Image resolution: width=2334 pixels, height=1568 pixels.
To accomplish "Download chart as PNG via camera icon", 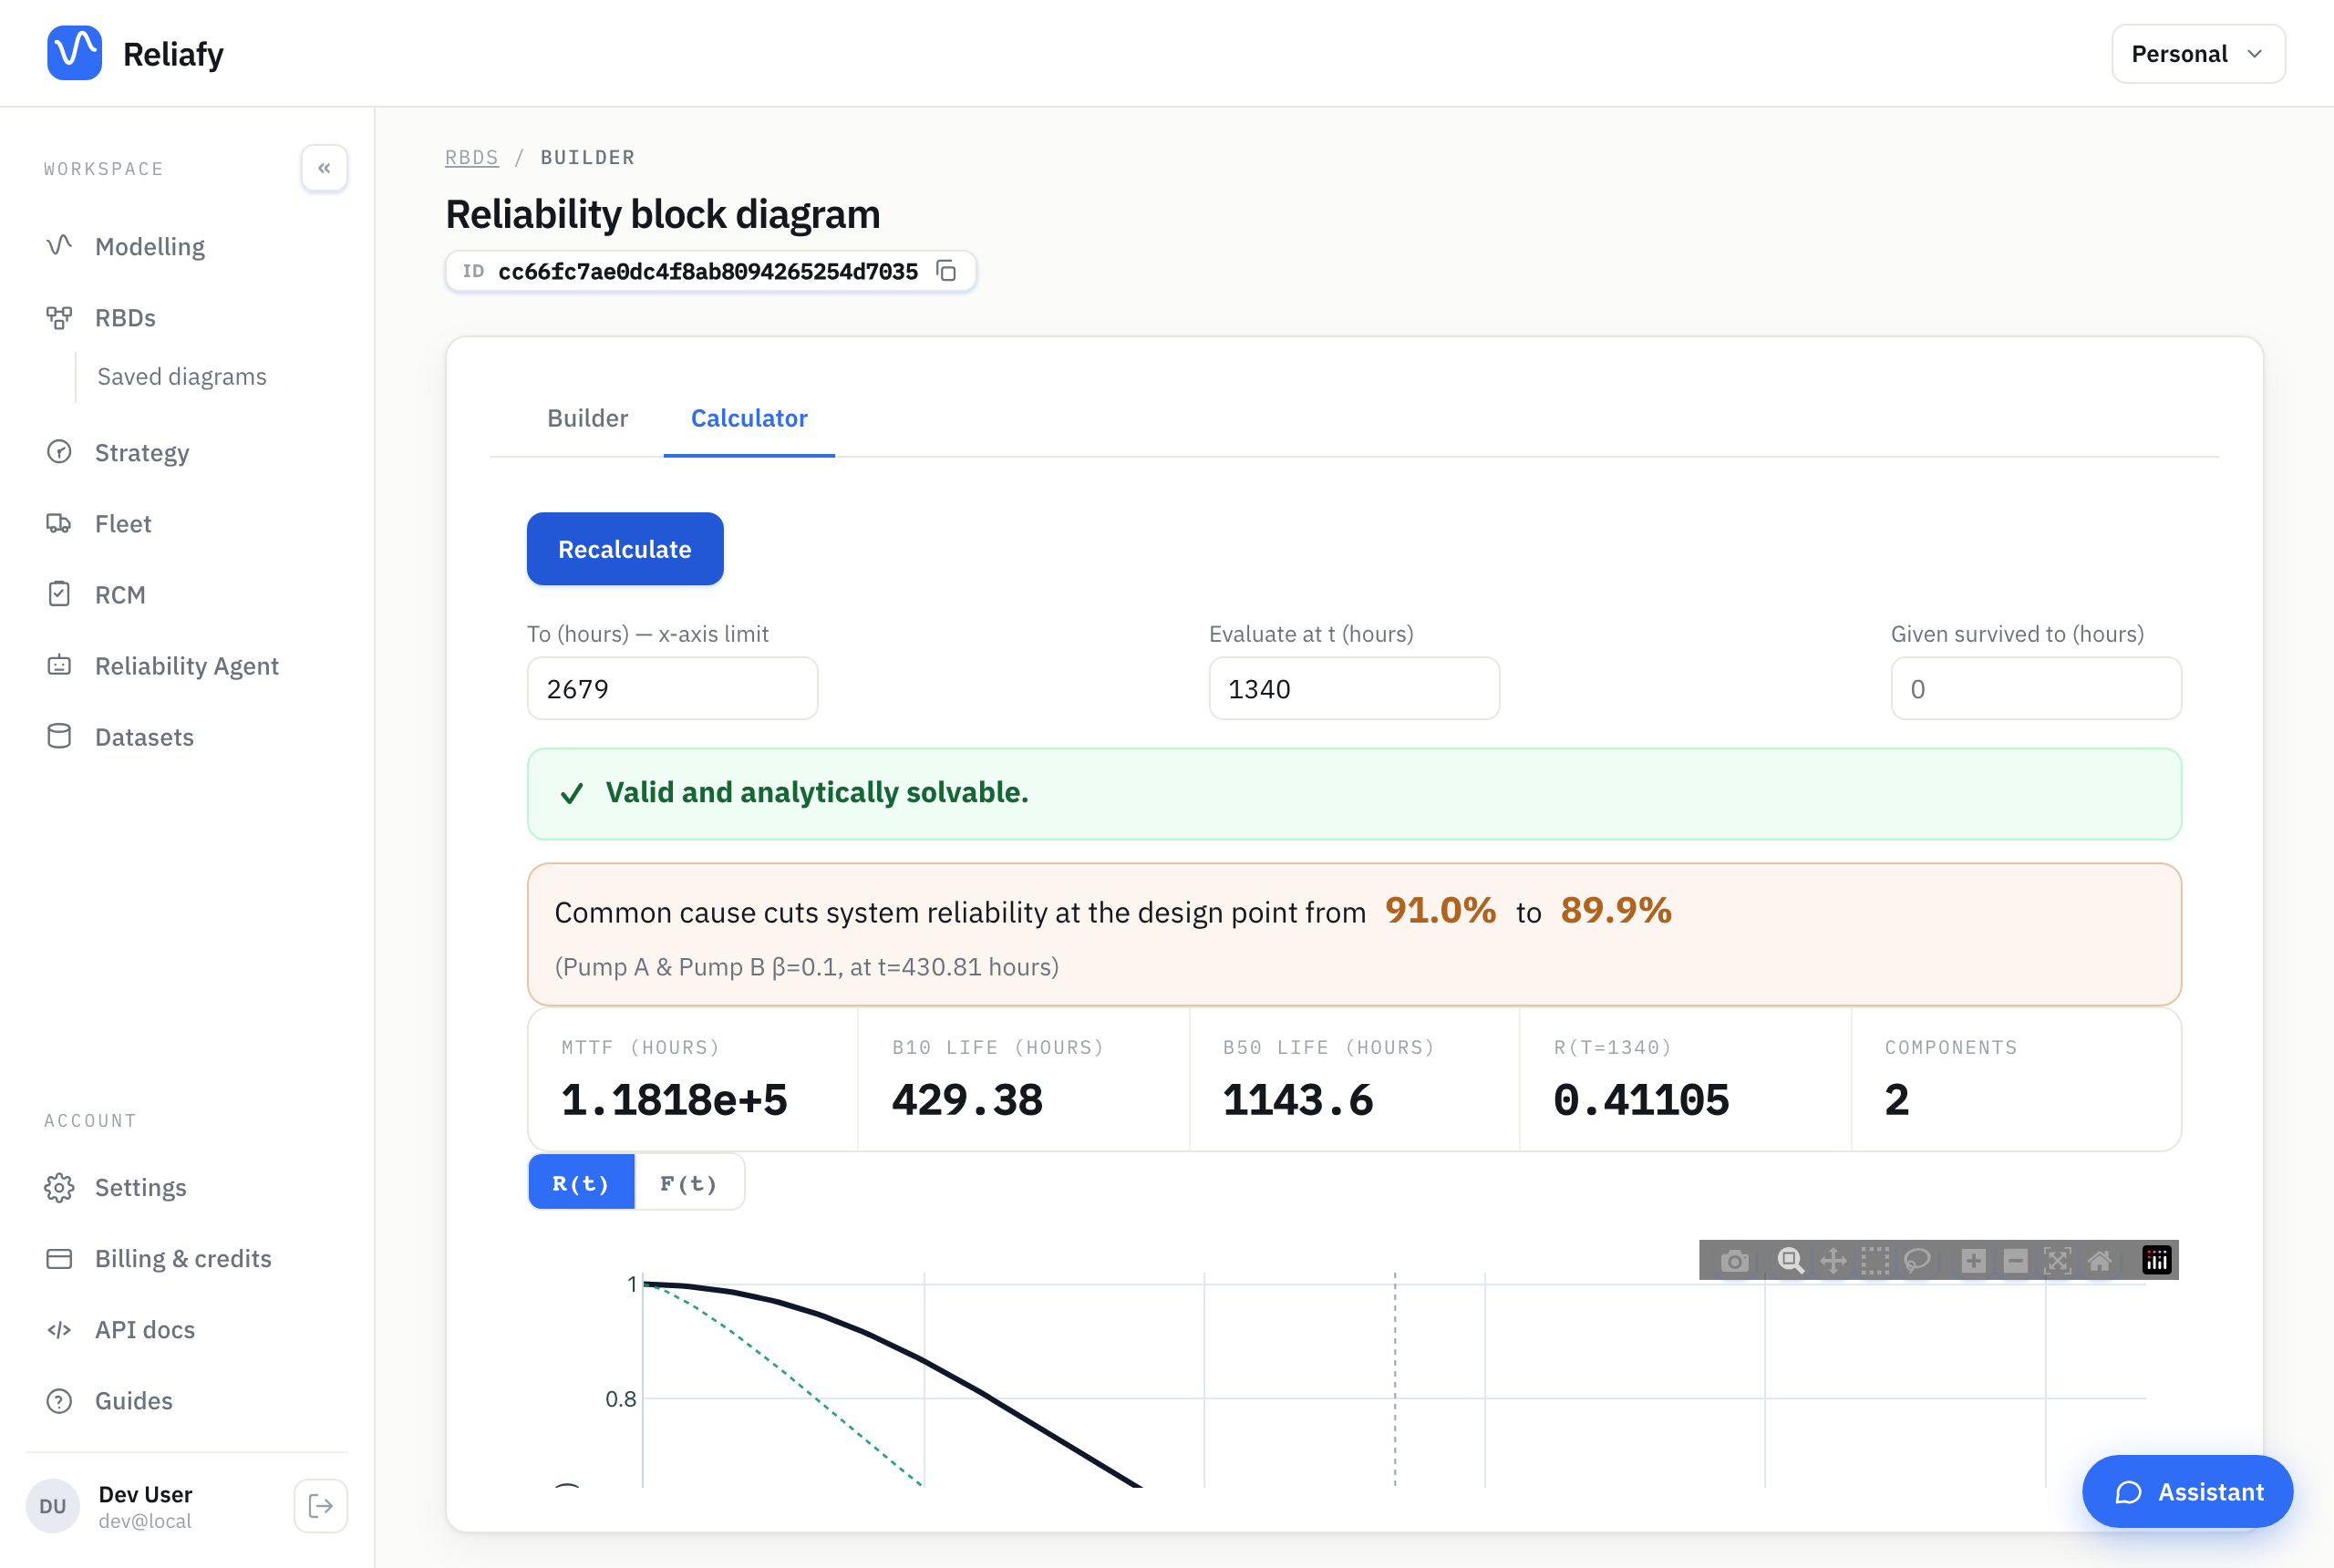I will (x=1734, y=1261).
